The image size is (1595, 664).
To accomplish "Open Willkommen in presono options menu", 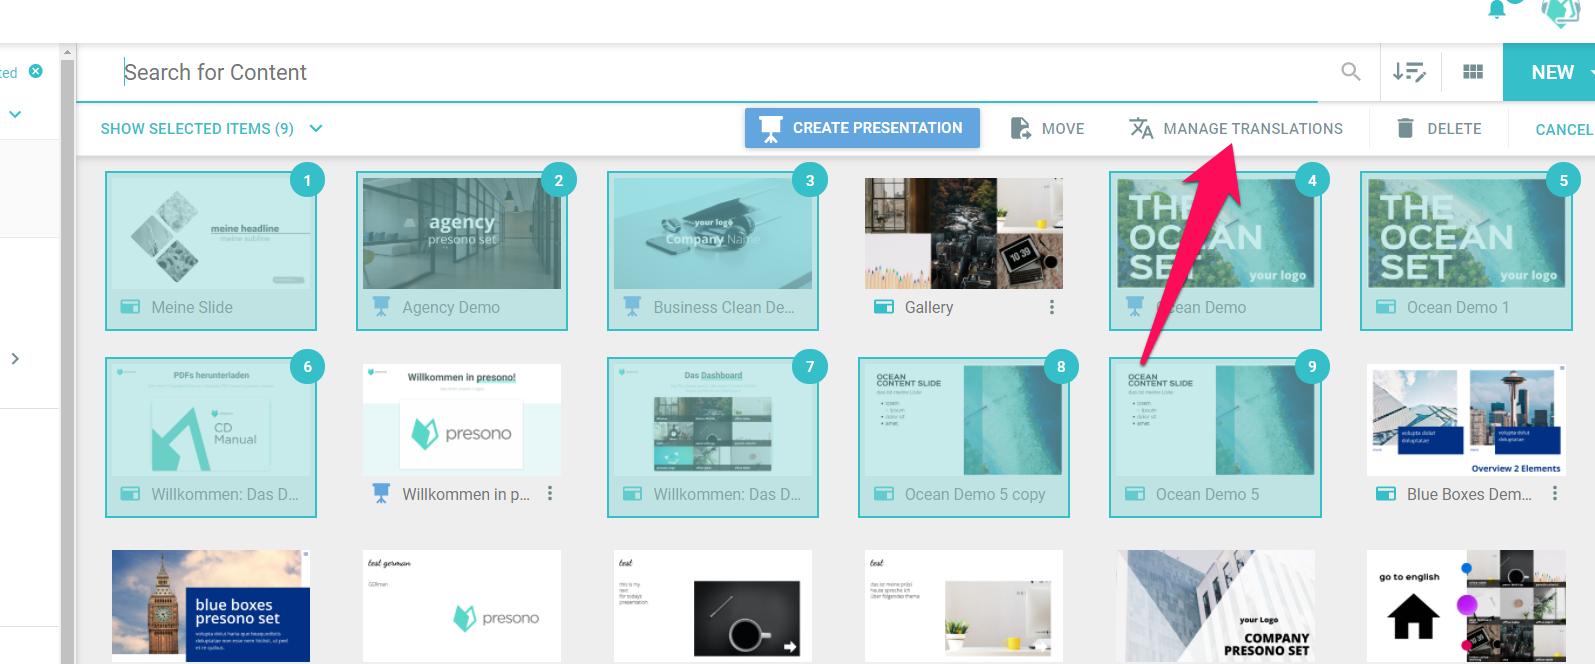I will [549, 494].
